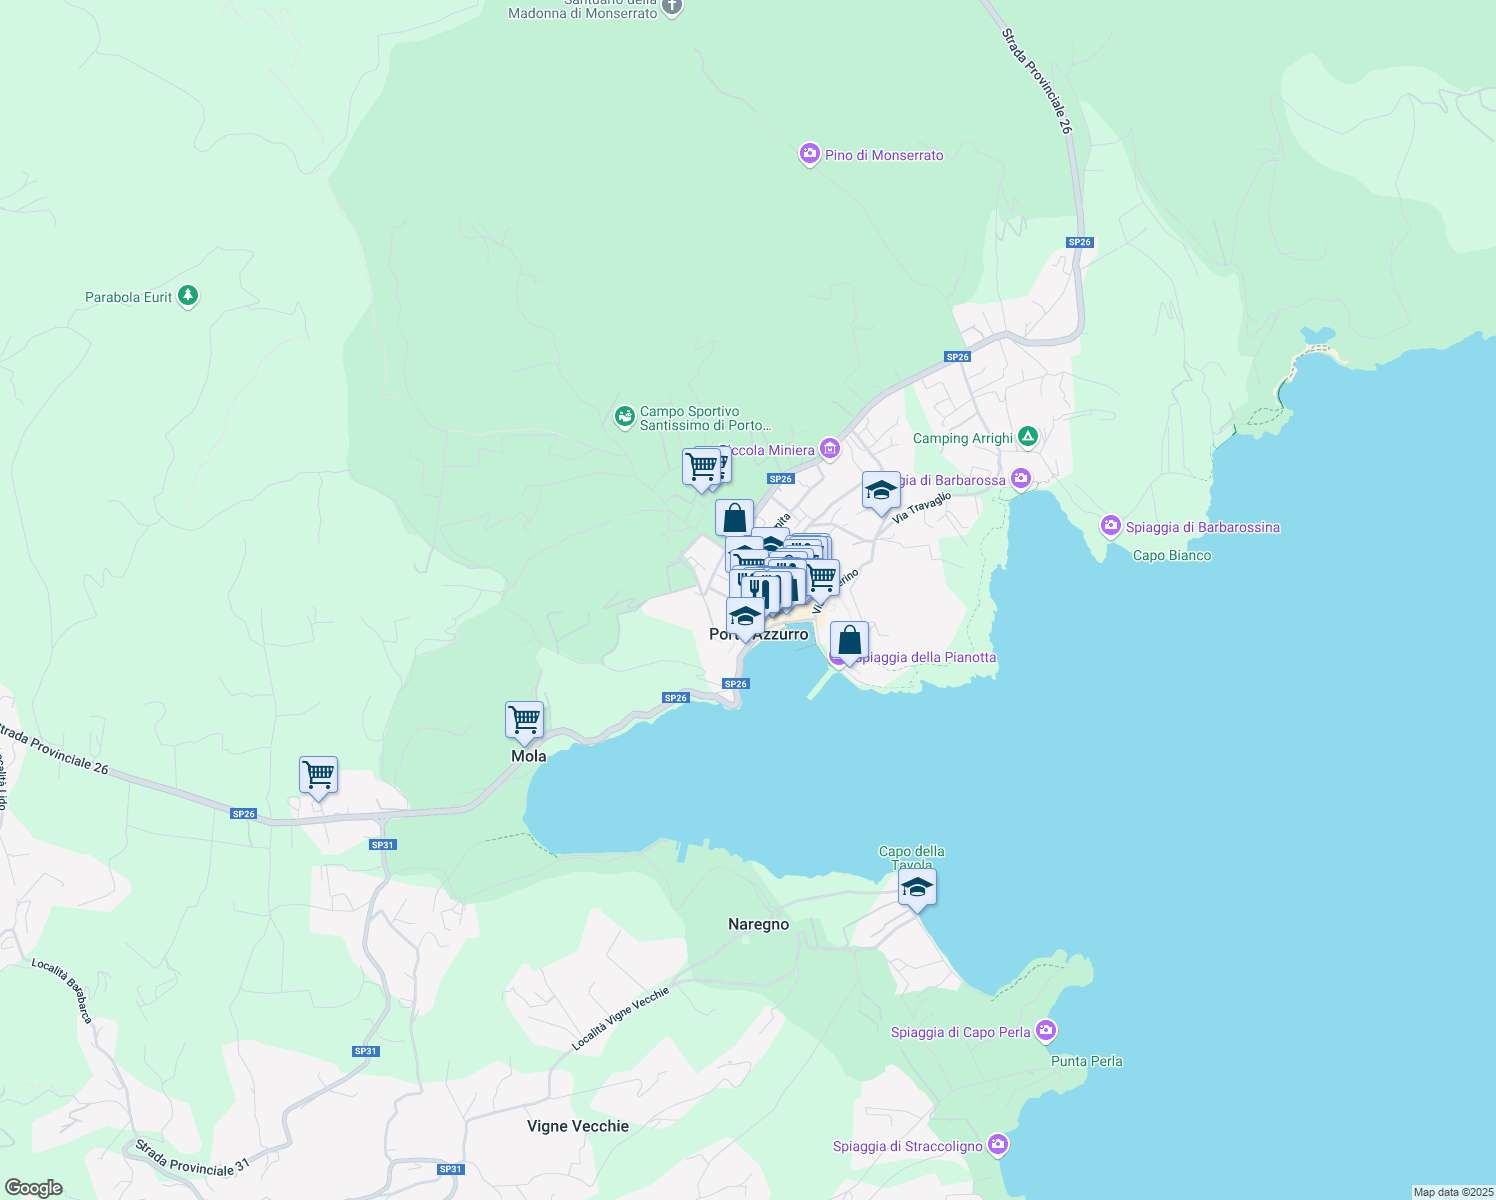
Task: Click the Naregno place label
Action: [x=758, y=924]
